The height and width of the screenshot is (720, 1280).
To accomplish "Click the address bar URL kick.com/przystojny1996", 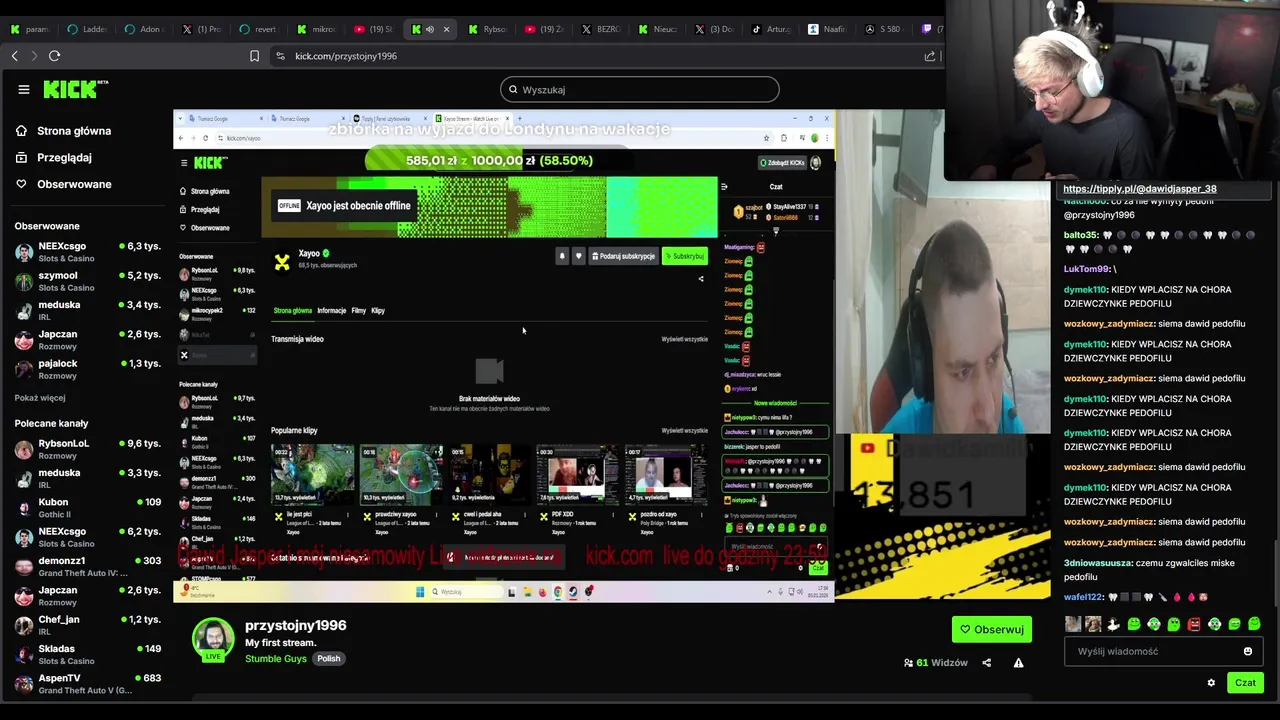I will click(x=346, y=56).
